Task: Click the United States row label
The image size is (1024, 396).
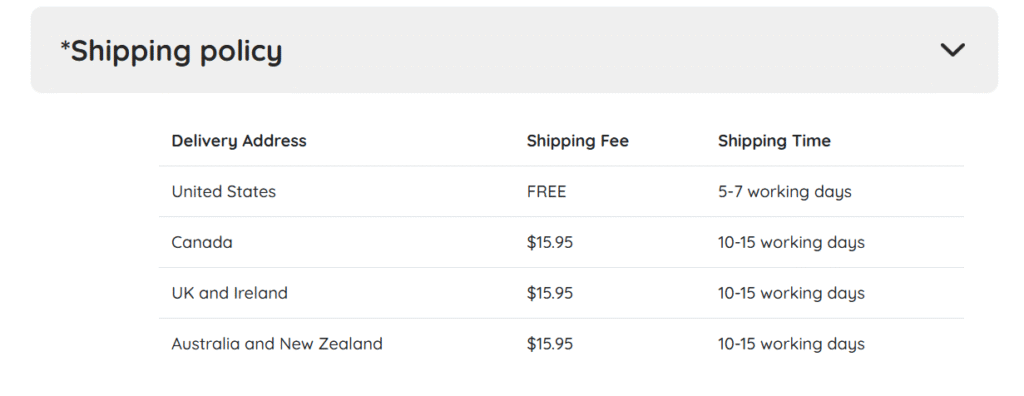Action: coord(224,191)
